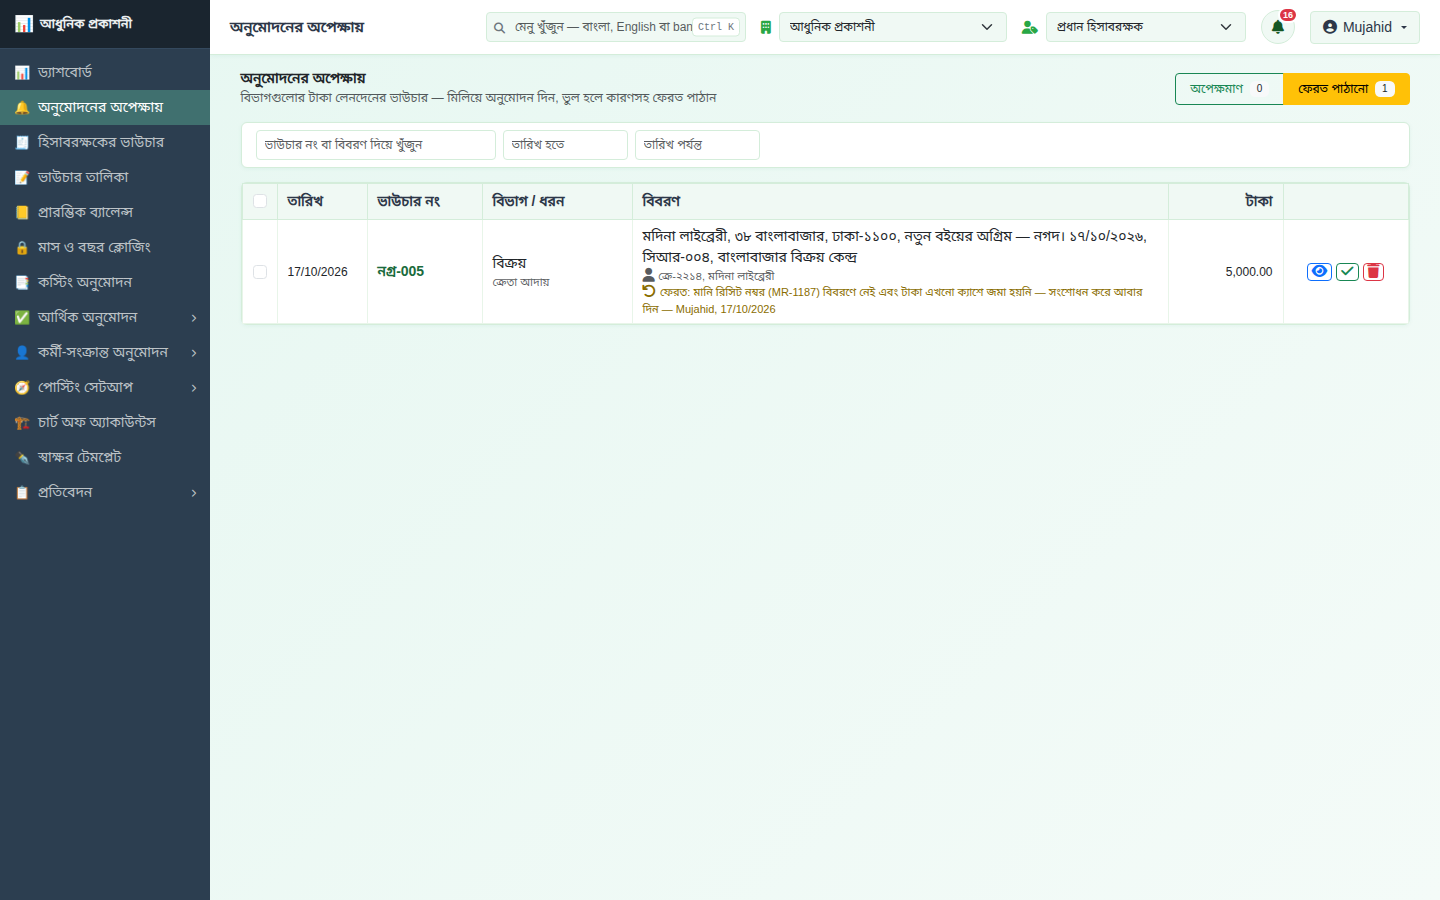Click the green user role icon

click(x=1029, y=27)
